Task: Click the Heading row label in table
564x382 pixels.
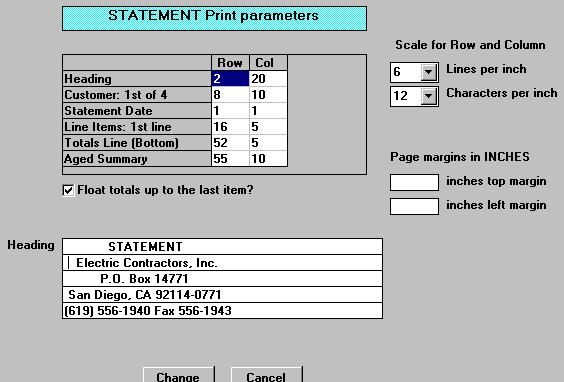Action: pos(137,79)
